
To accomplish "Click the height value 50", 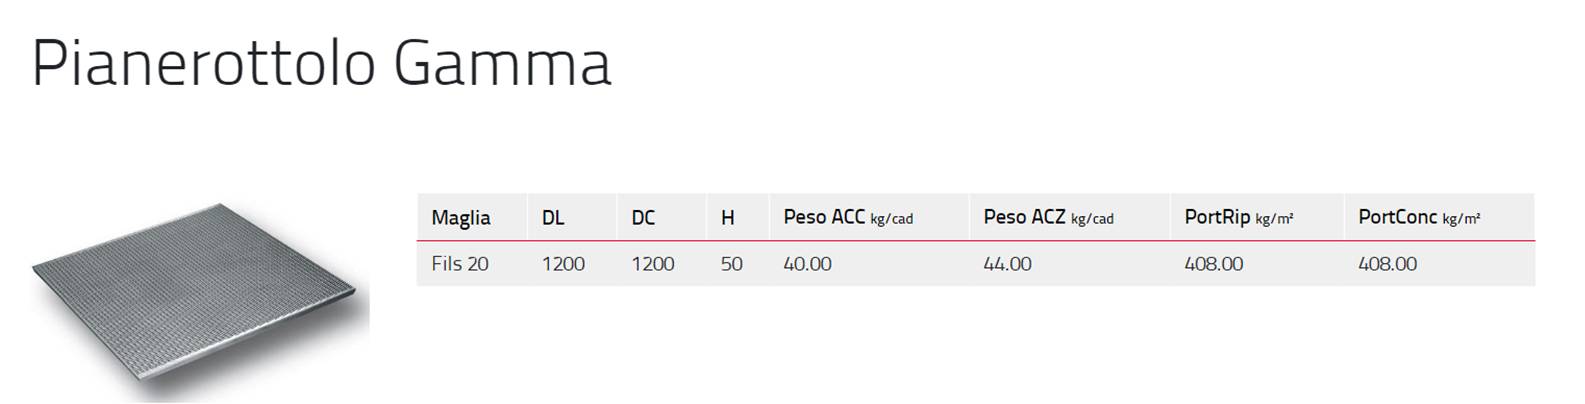I will [732, 264].
